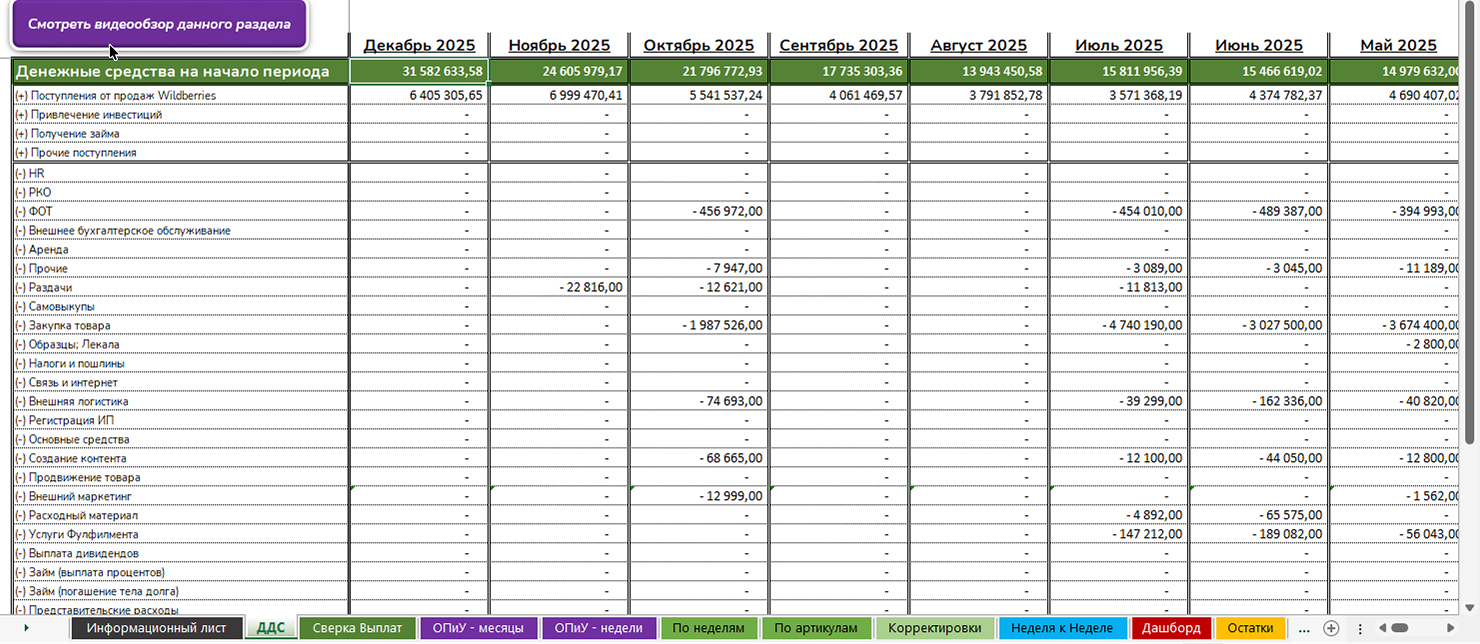Screen dimensions: 1480x644
Task: Click the horizontal scrollbar right arrow
Action: pos(1452,628)
